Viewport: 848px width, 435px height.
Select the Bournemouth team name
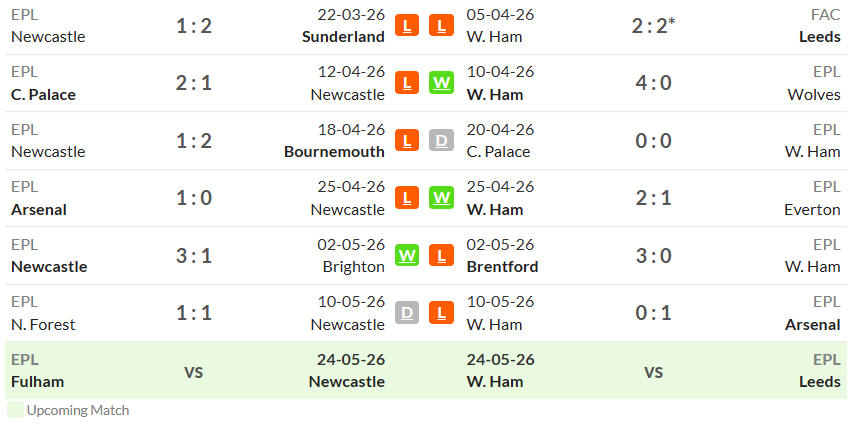(x=334, y=151)
